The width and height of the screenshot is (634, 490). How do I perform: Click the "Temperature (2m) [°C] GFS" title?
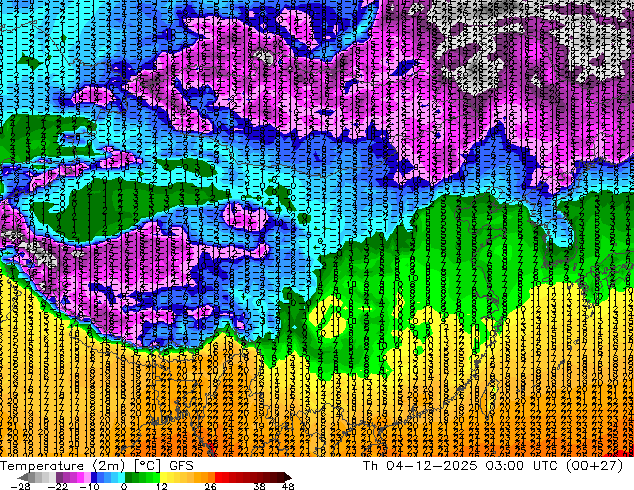[97, 466]
